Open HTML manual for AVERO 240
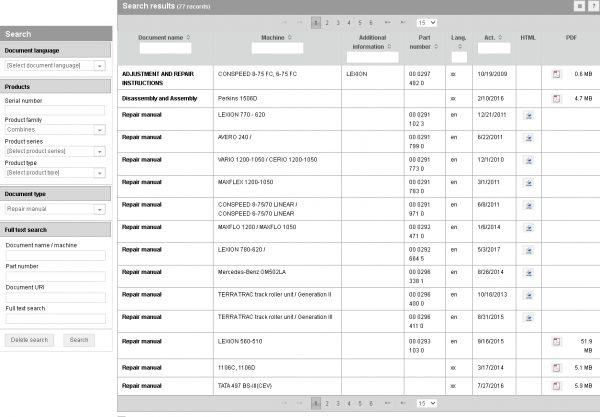This screenshot has height=417, width=600. 529,138
